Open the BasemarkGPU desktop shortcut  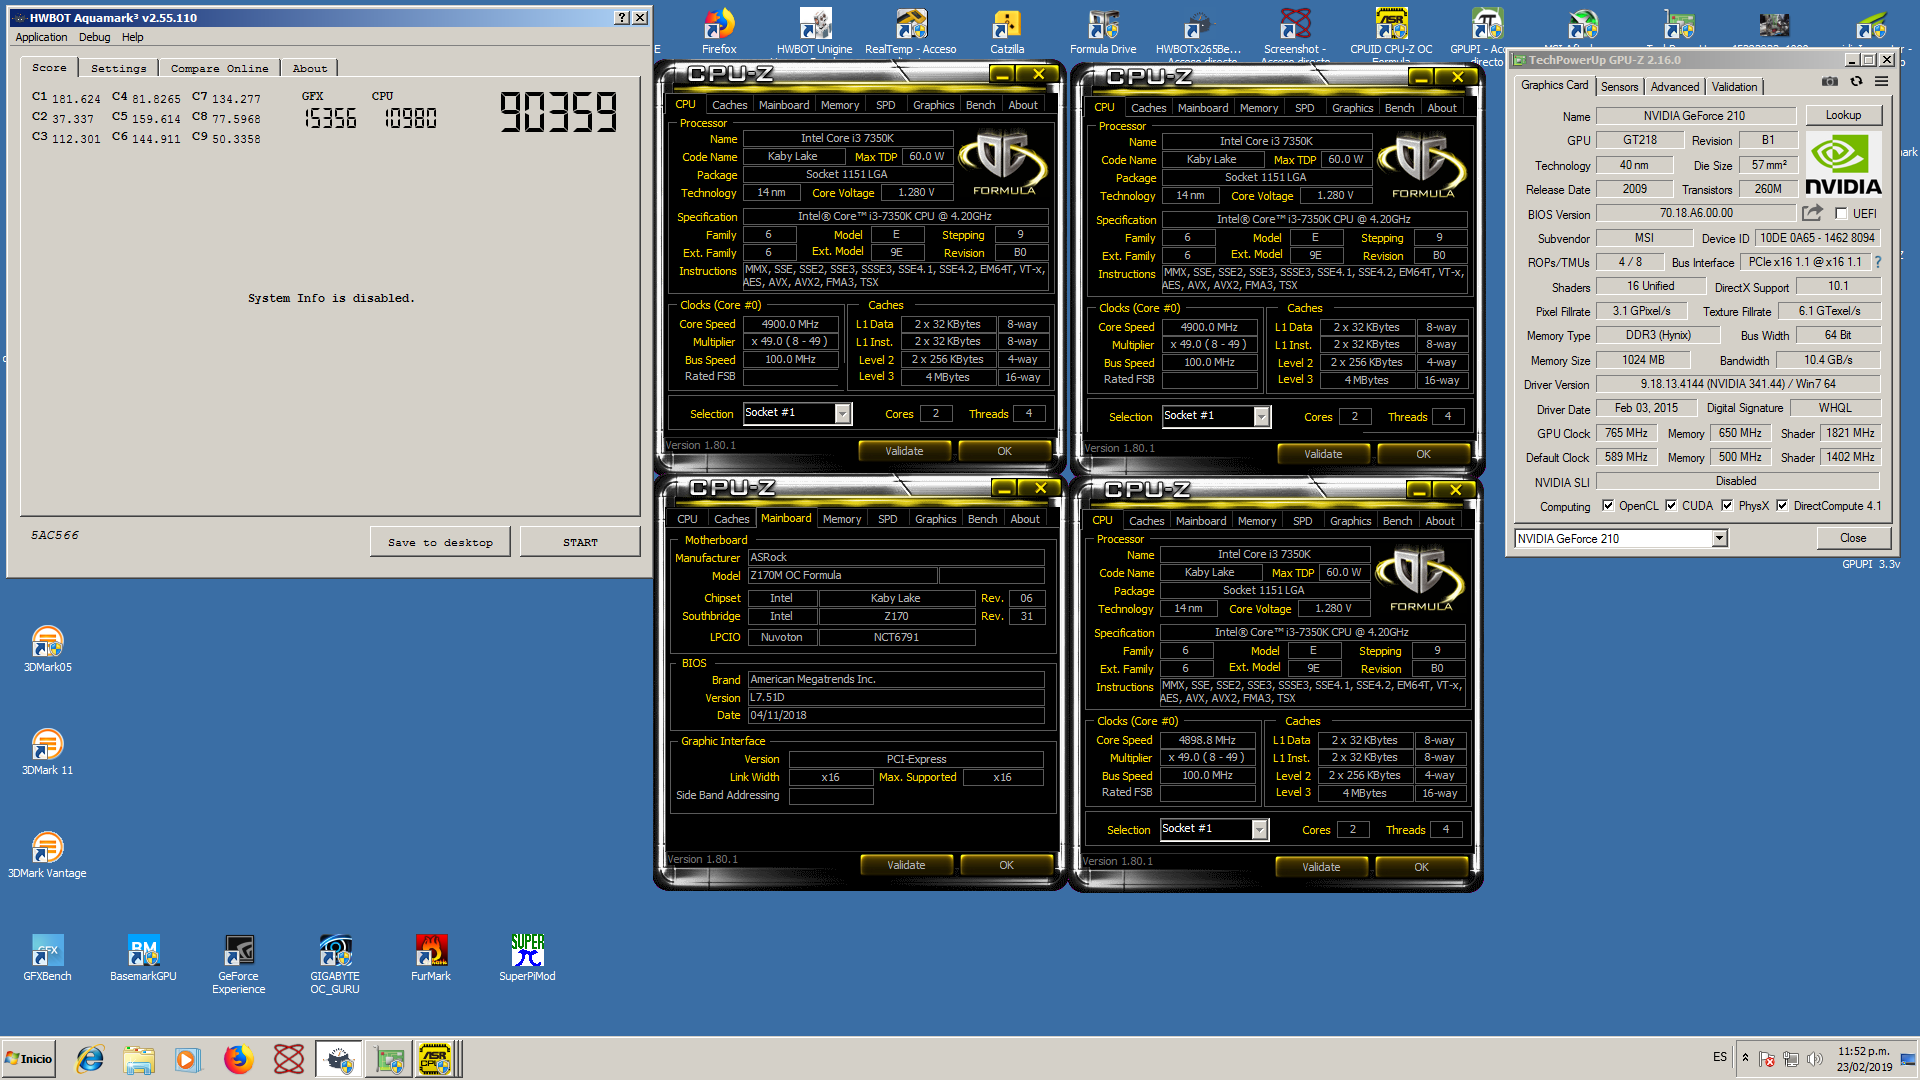point(143,957)
